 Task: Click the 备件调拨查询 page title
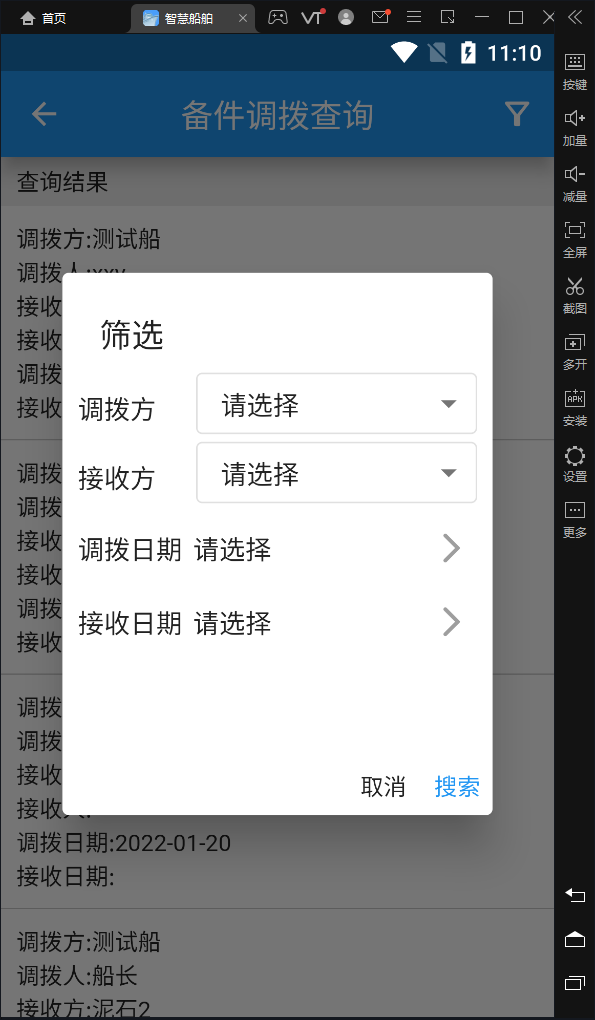pos(278,116)
